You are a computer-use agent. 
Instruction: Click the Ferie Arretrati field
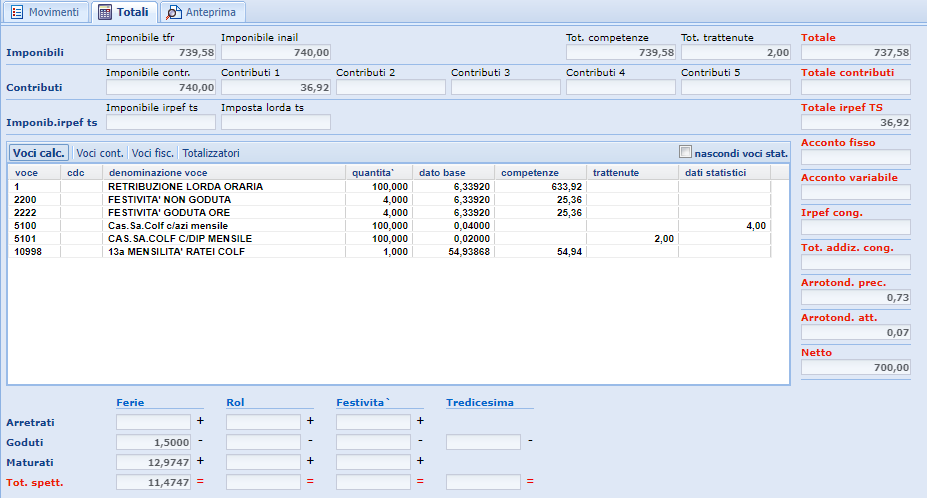point(154,422)
